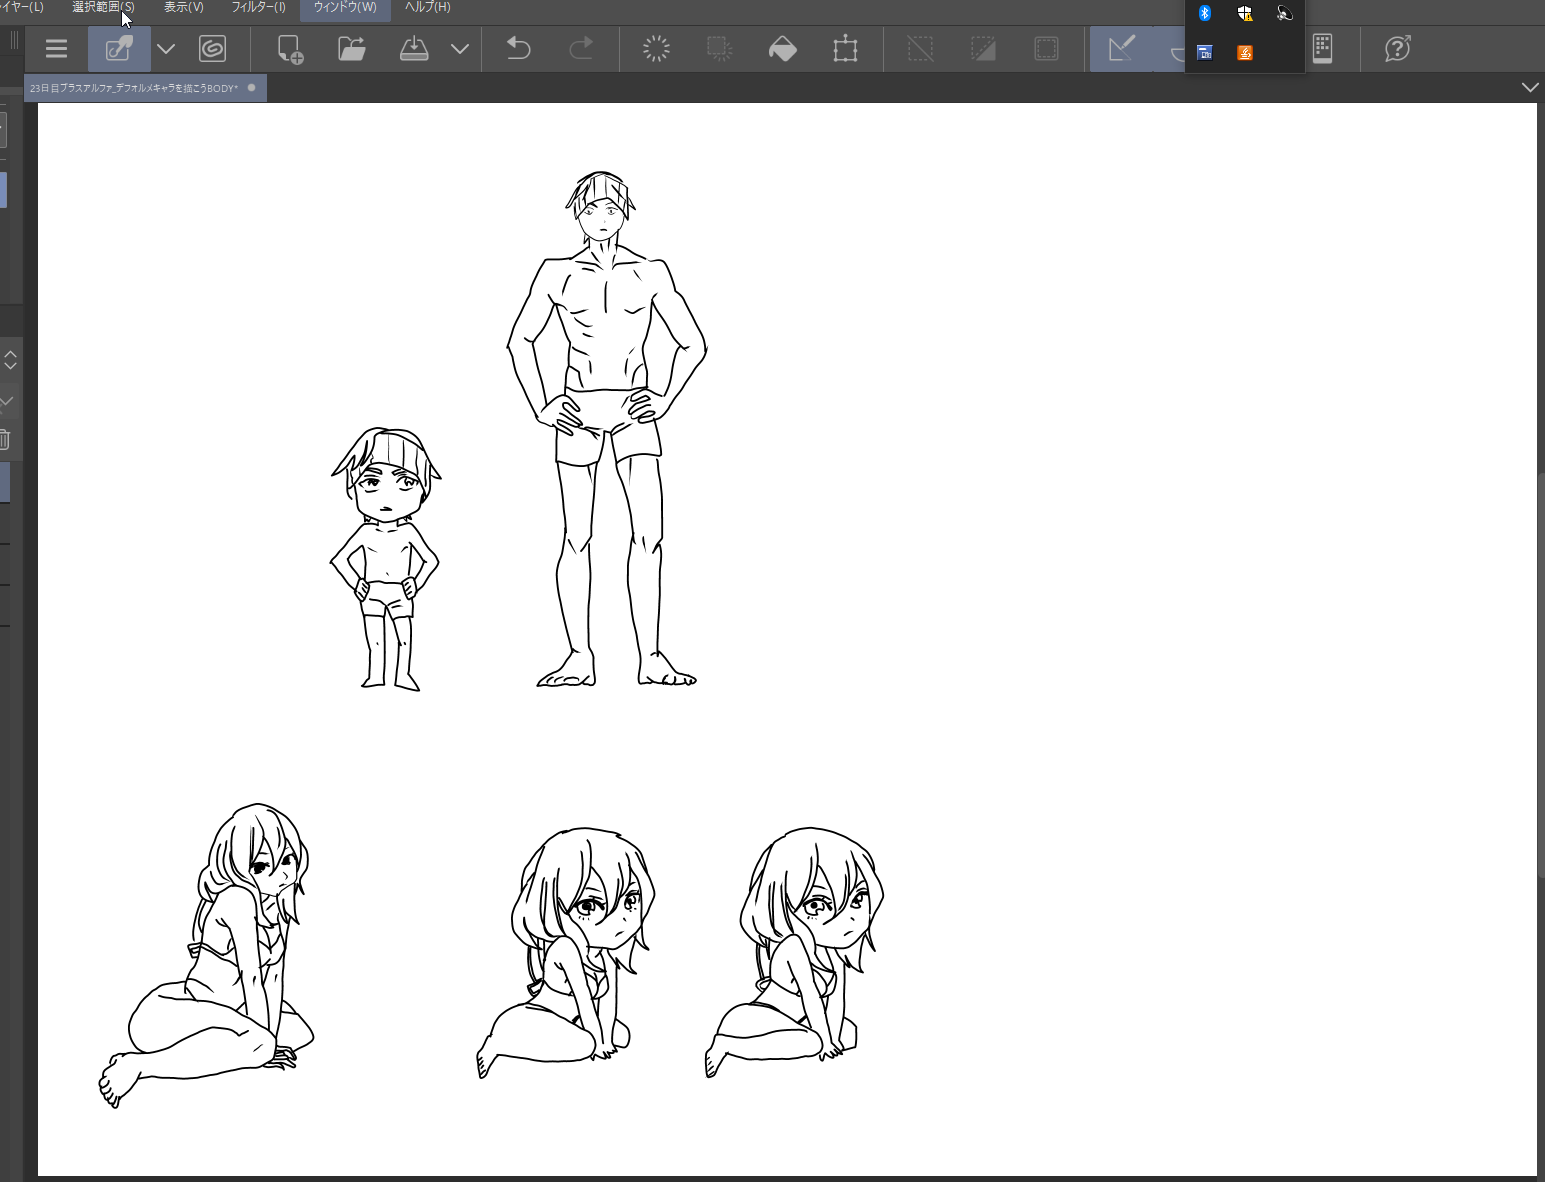
Task: Click the Save icon in the command bar
Action: (414, 49)
